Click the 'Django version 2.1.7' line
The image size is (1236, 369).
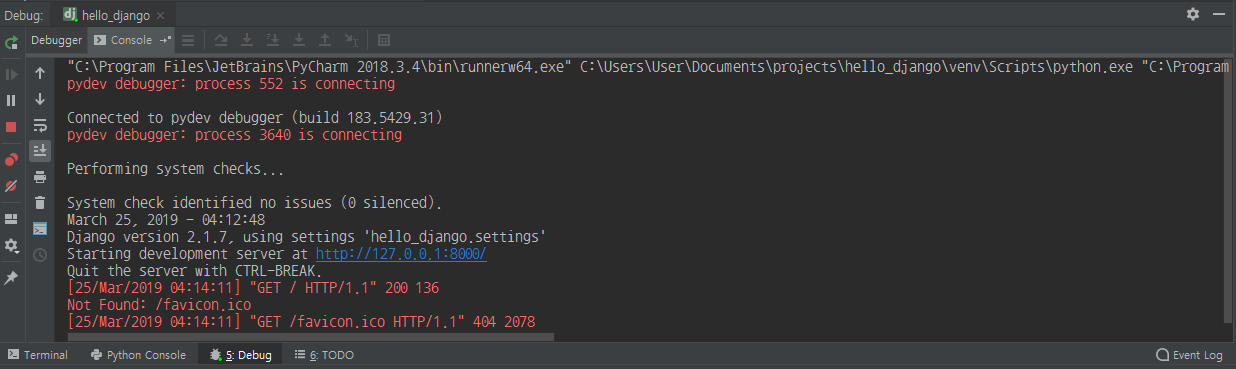[x=306, y=237]
